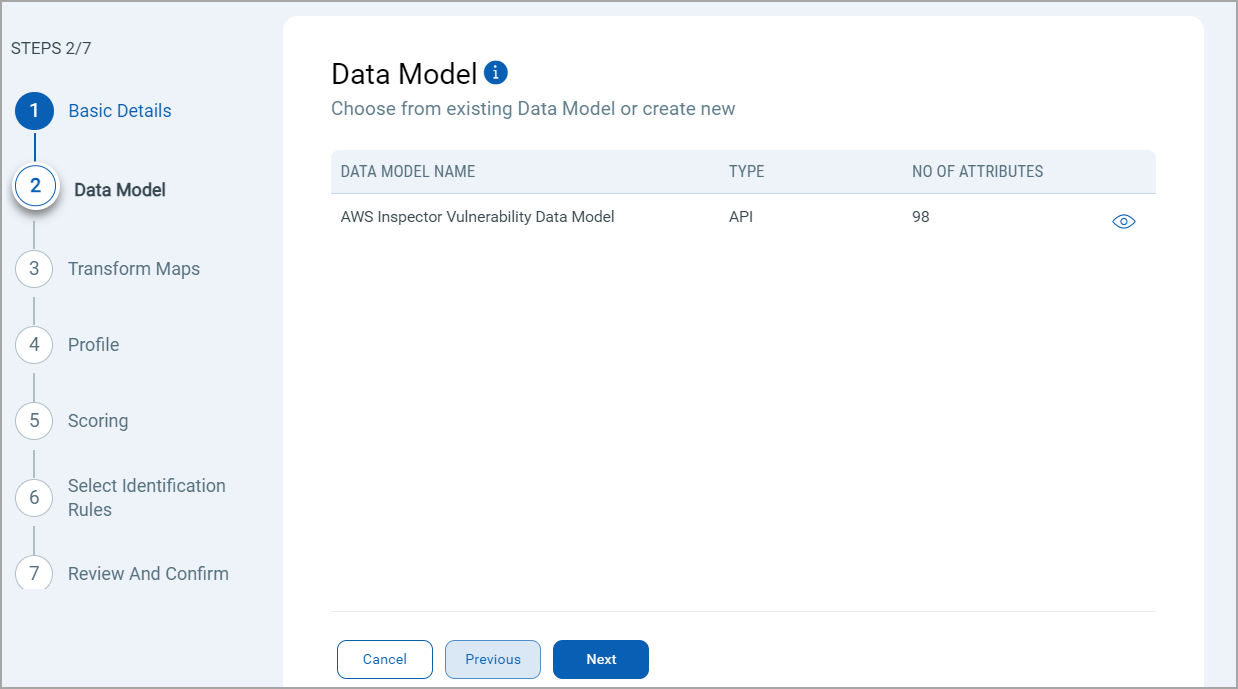The width and height of the screenshot is (1238, 689).
Task: Open the Transform Maps step
Action: click(134, 269)
